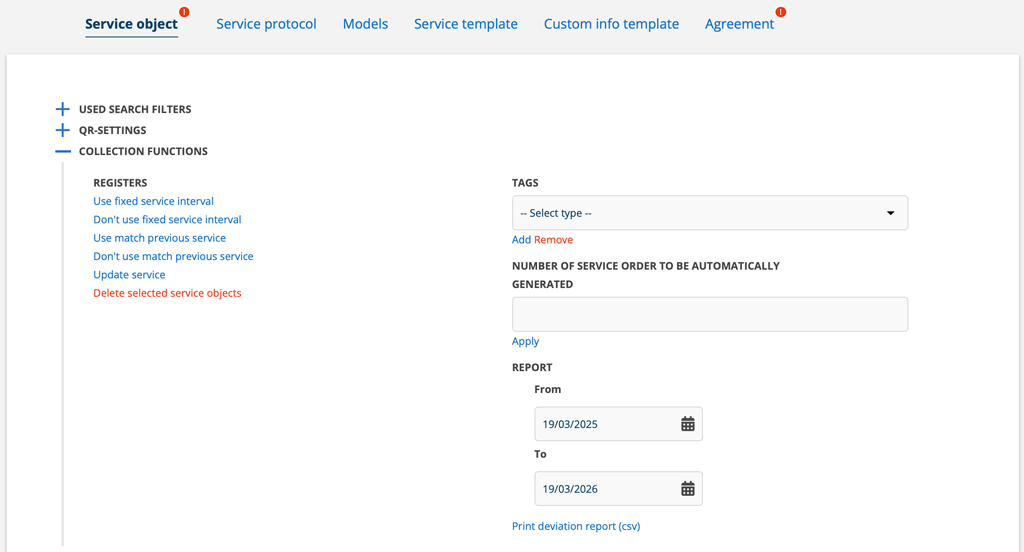Screen dimensions: 1024x552
Task: Click alert badge on Service object tab
Action: (185, 12)
